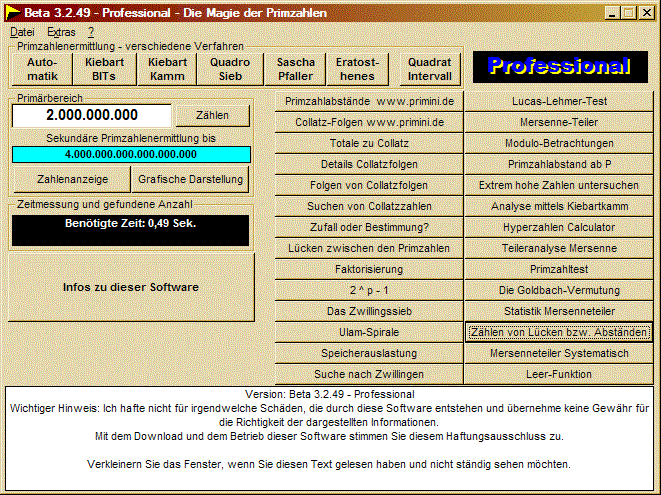Click Primzahlabstand ab P
661x495 pixels.
(559, 164)
